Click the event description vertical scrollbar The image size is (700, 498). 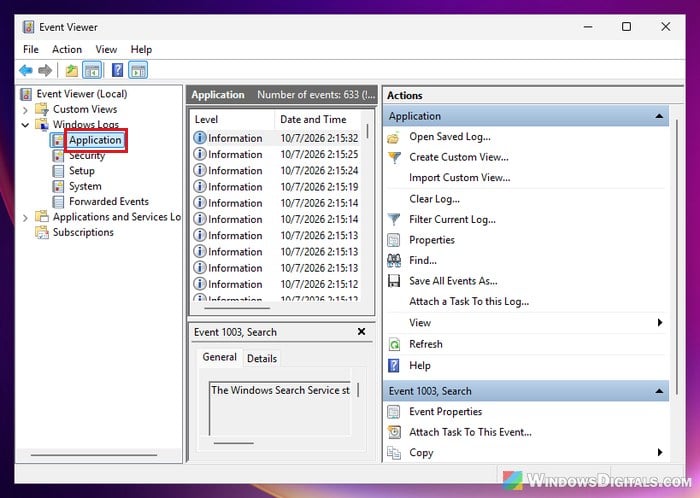click(358, 390)
